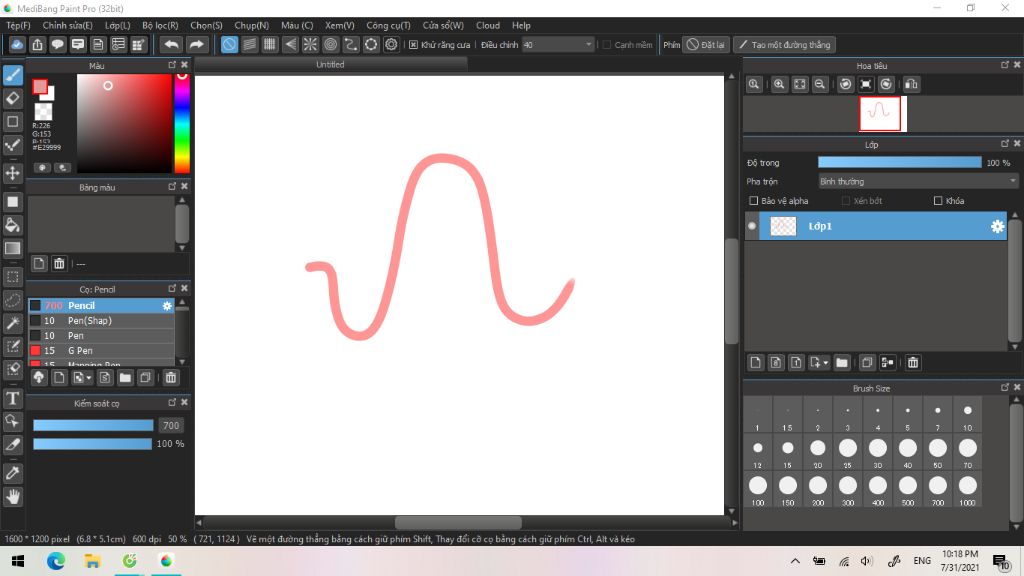Expand the Điều chỉnh correction value dropdown
Image resolution: width=1024 pixels, height=576 pixels.
pos(588,44)
